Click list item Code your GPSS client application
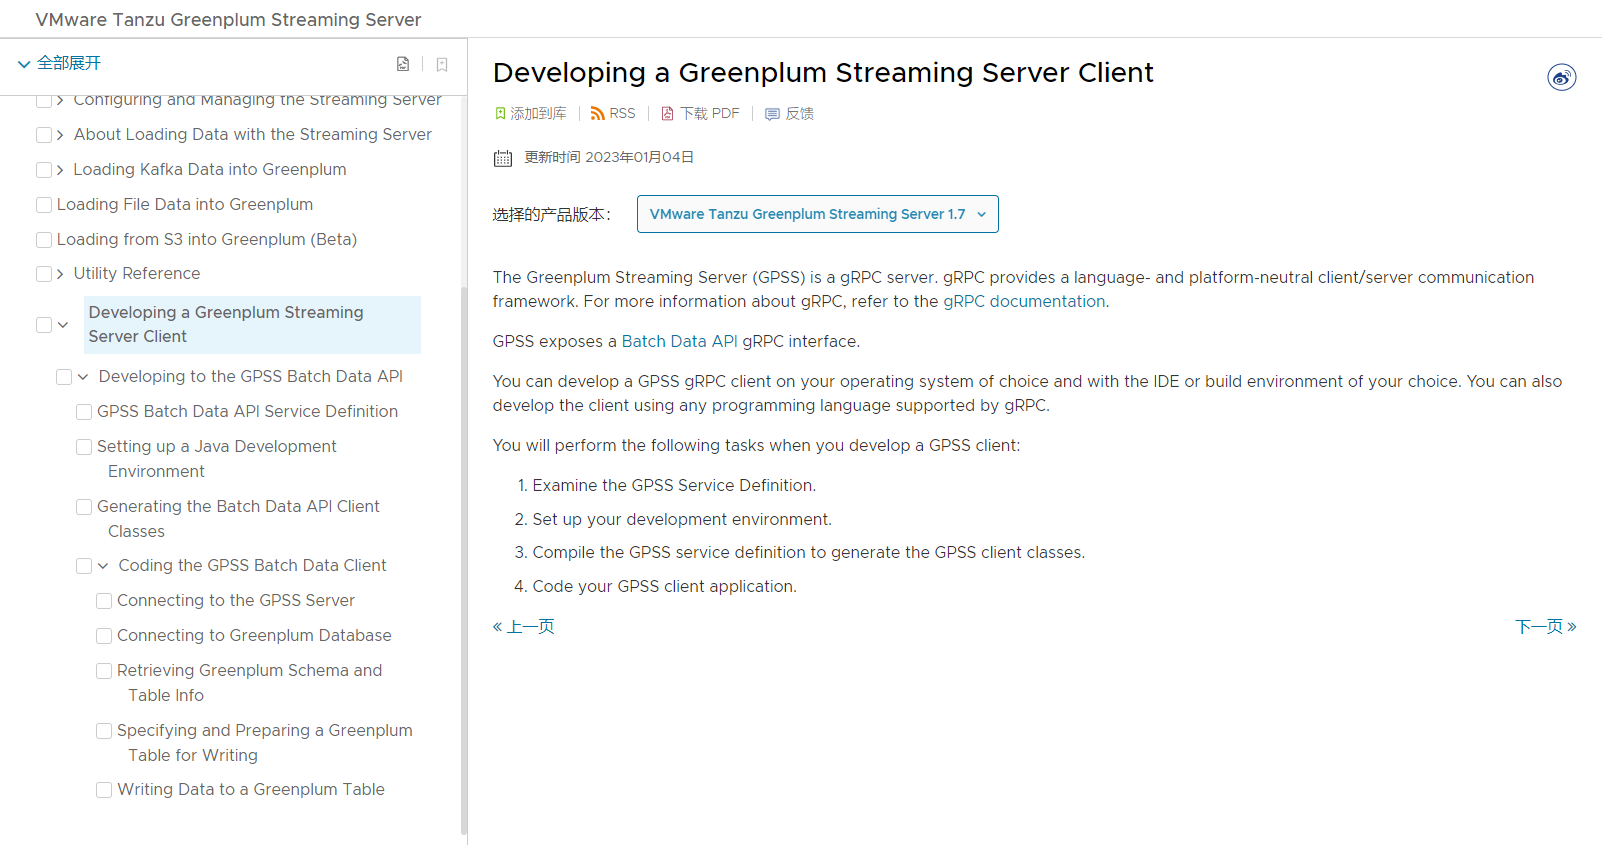Screen dimensions: 1602x845 (x=664, y=586)
